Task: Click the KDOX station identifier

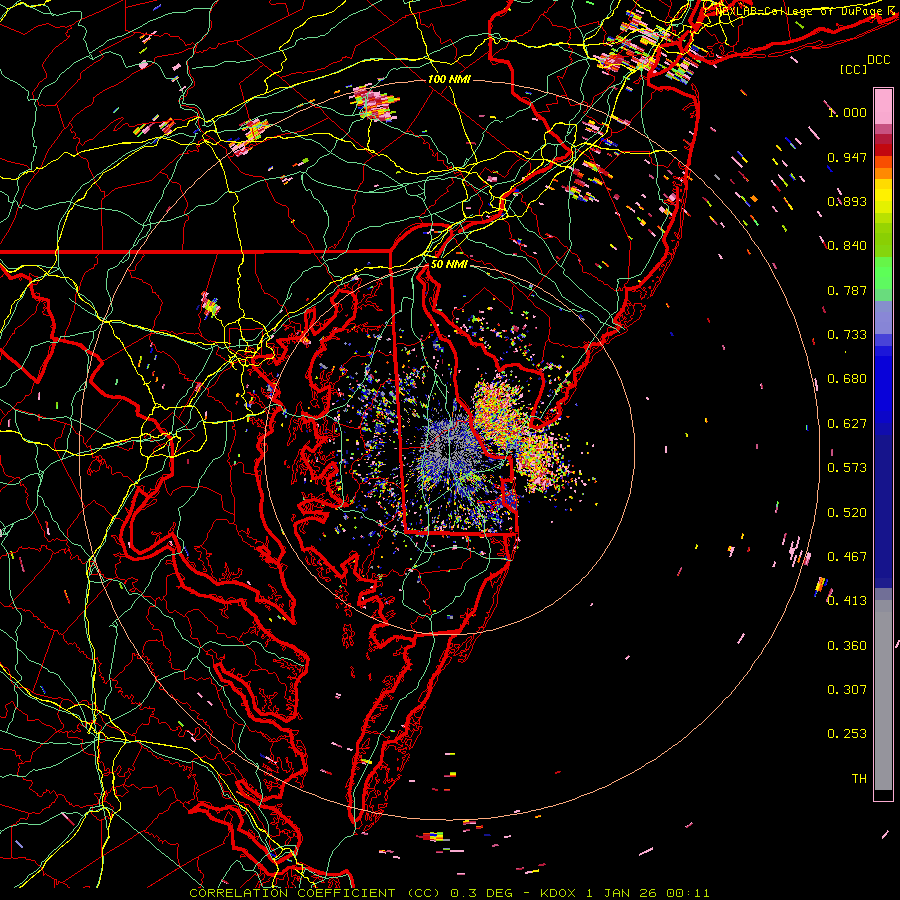Action: pos(557,893)
